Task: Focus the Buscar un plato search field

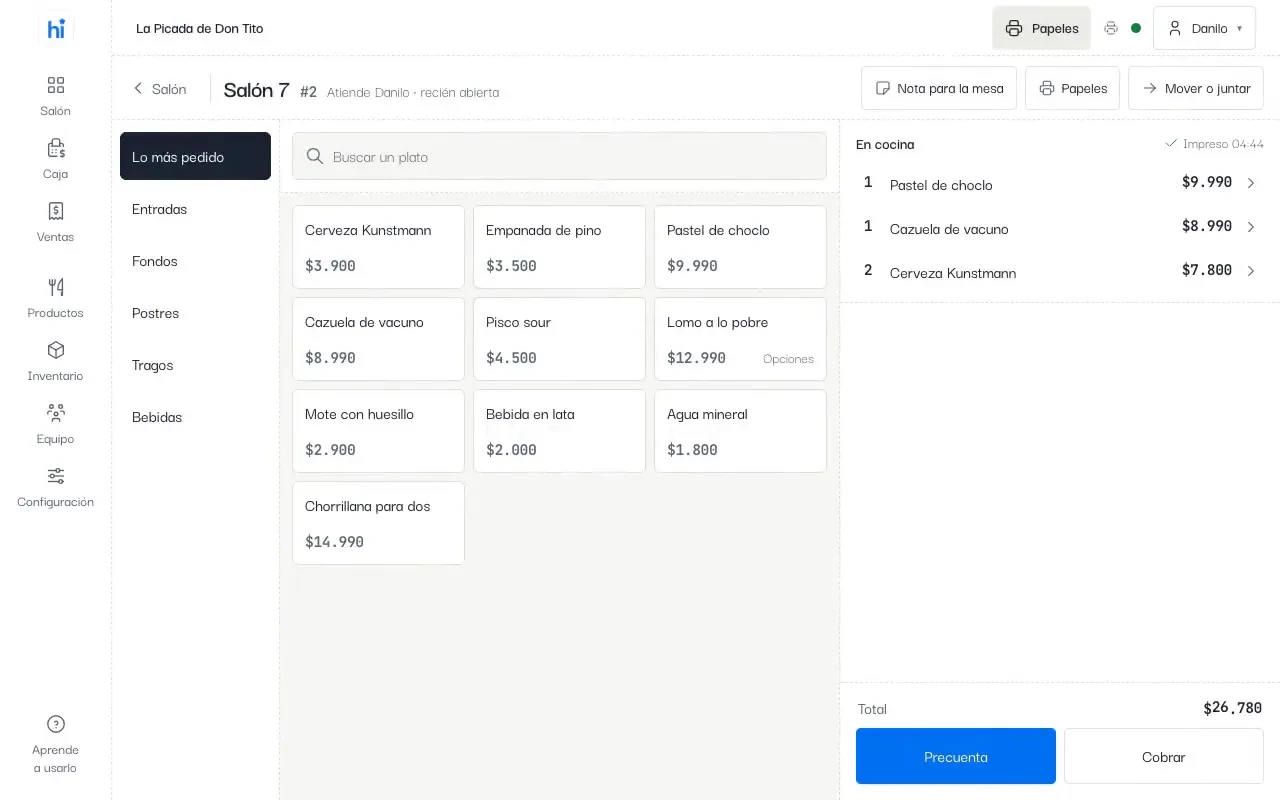Action: coord(559,156)
